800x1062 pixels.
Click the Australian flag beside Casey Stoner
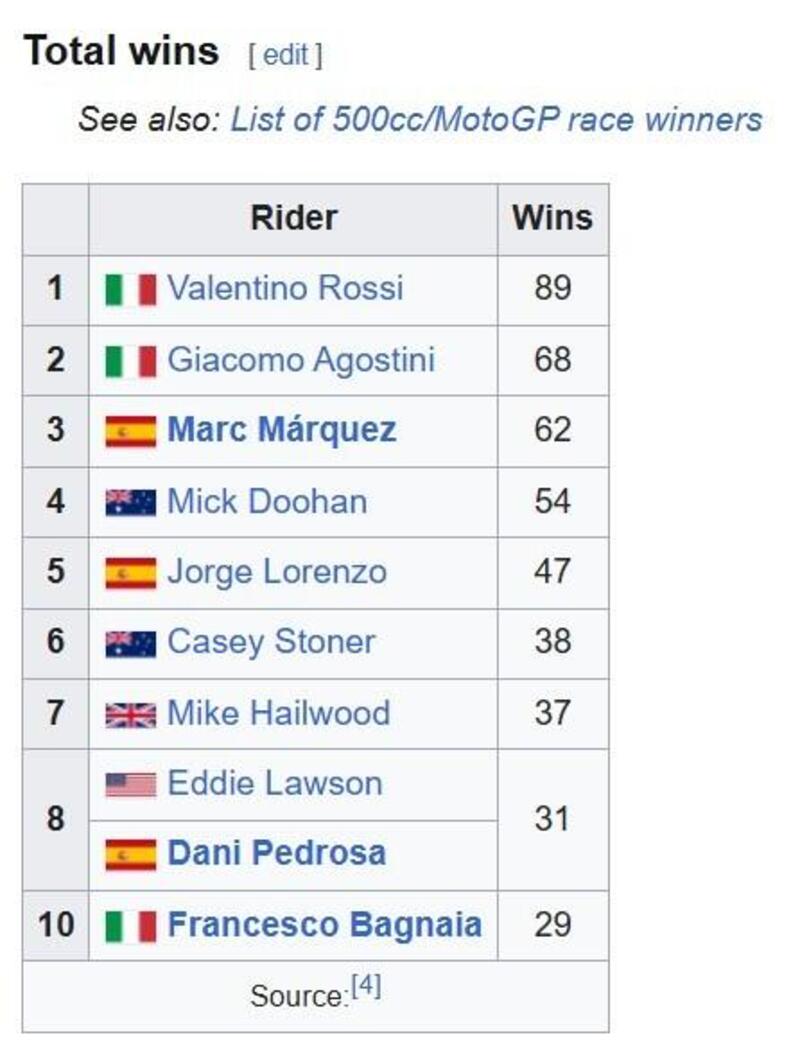point(131,643)
